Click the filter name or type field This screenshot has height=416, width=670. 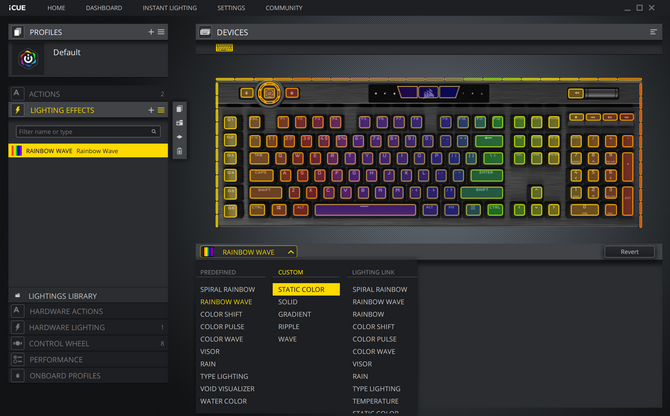[x=88, y=132]
